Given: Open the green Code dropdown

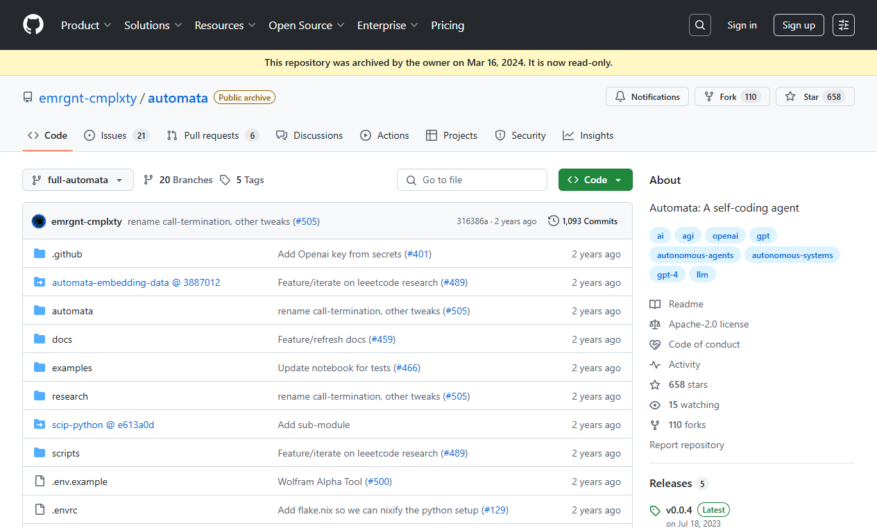Looking at the screenshot, I should coord(595,180).
